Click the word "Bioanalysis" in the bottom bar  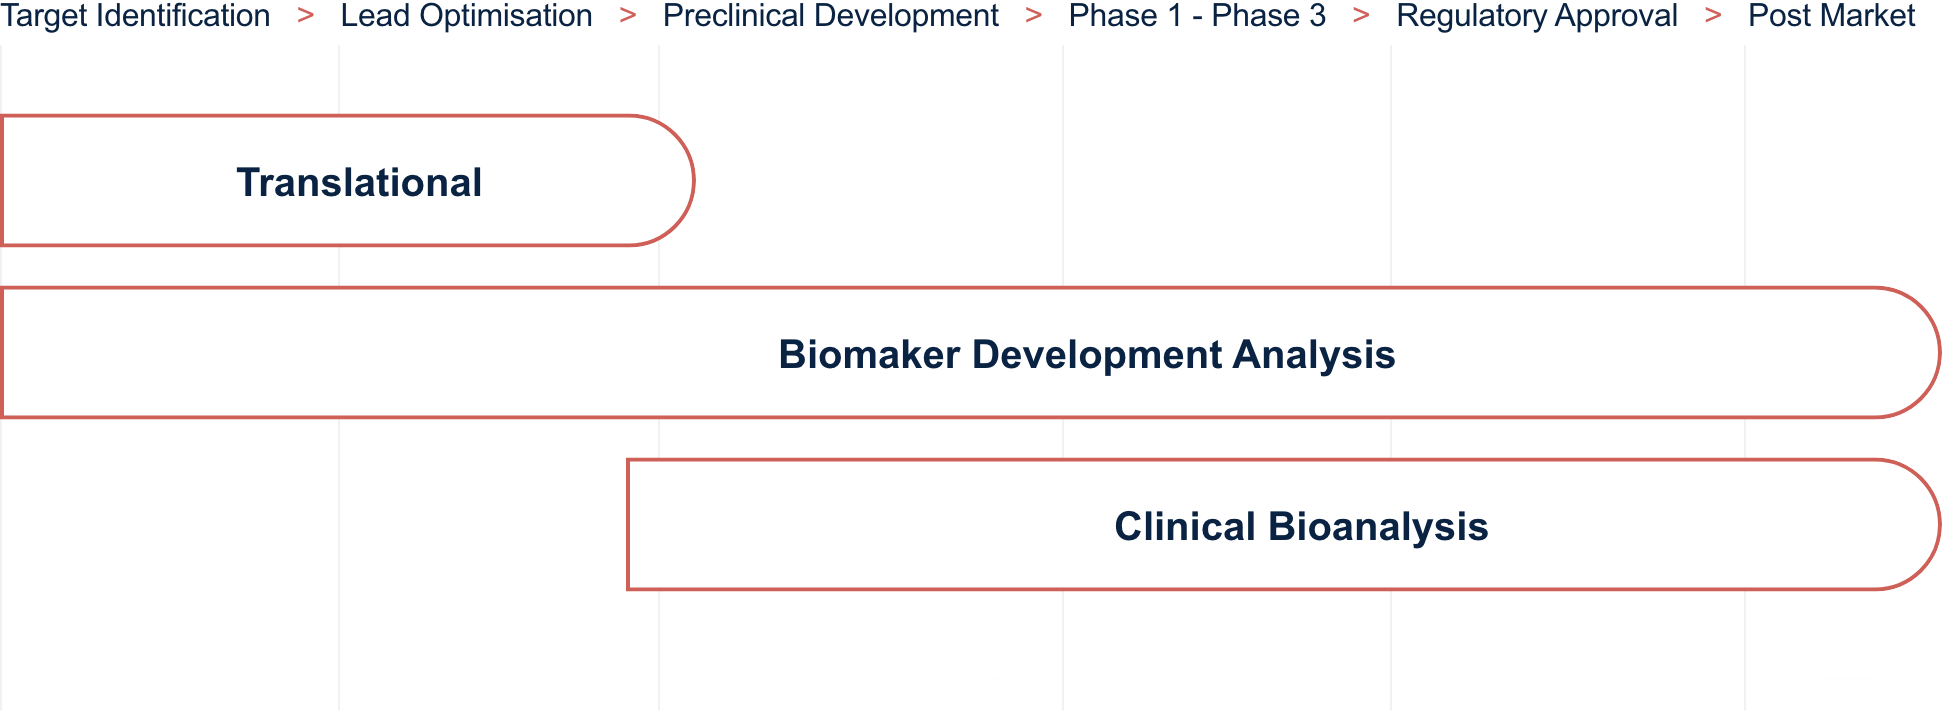(x=1378, y=527)
